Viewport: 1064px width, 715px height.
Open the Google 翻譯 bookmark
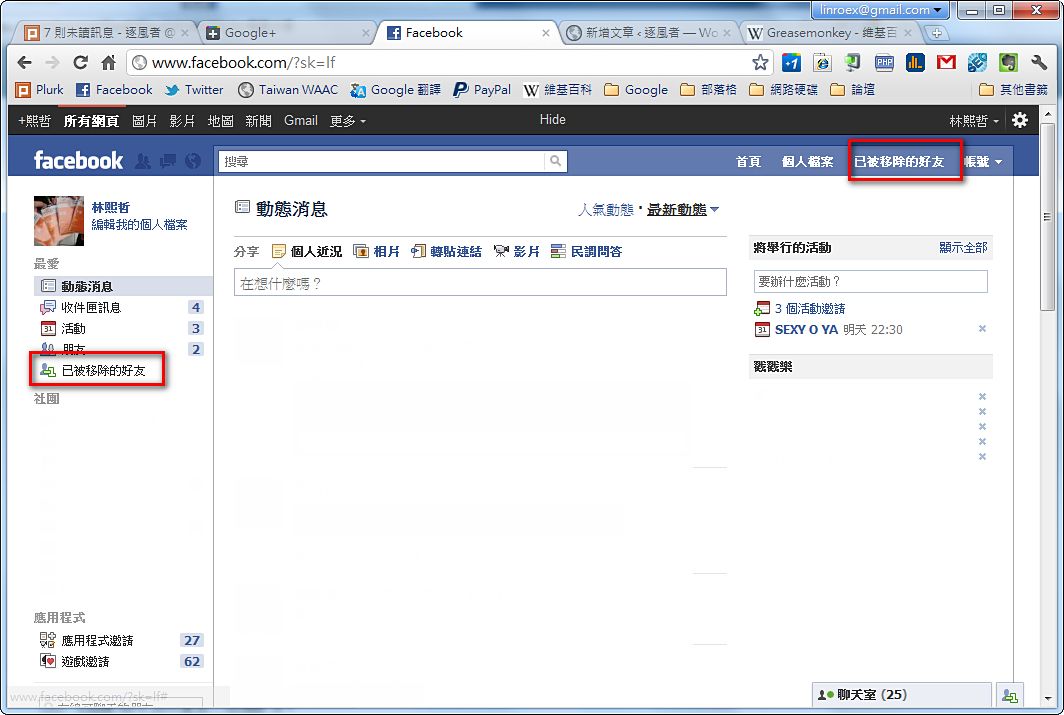click(x=395, y=90)
